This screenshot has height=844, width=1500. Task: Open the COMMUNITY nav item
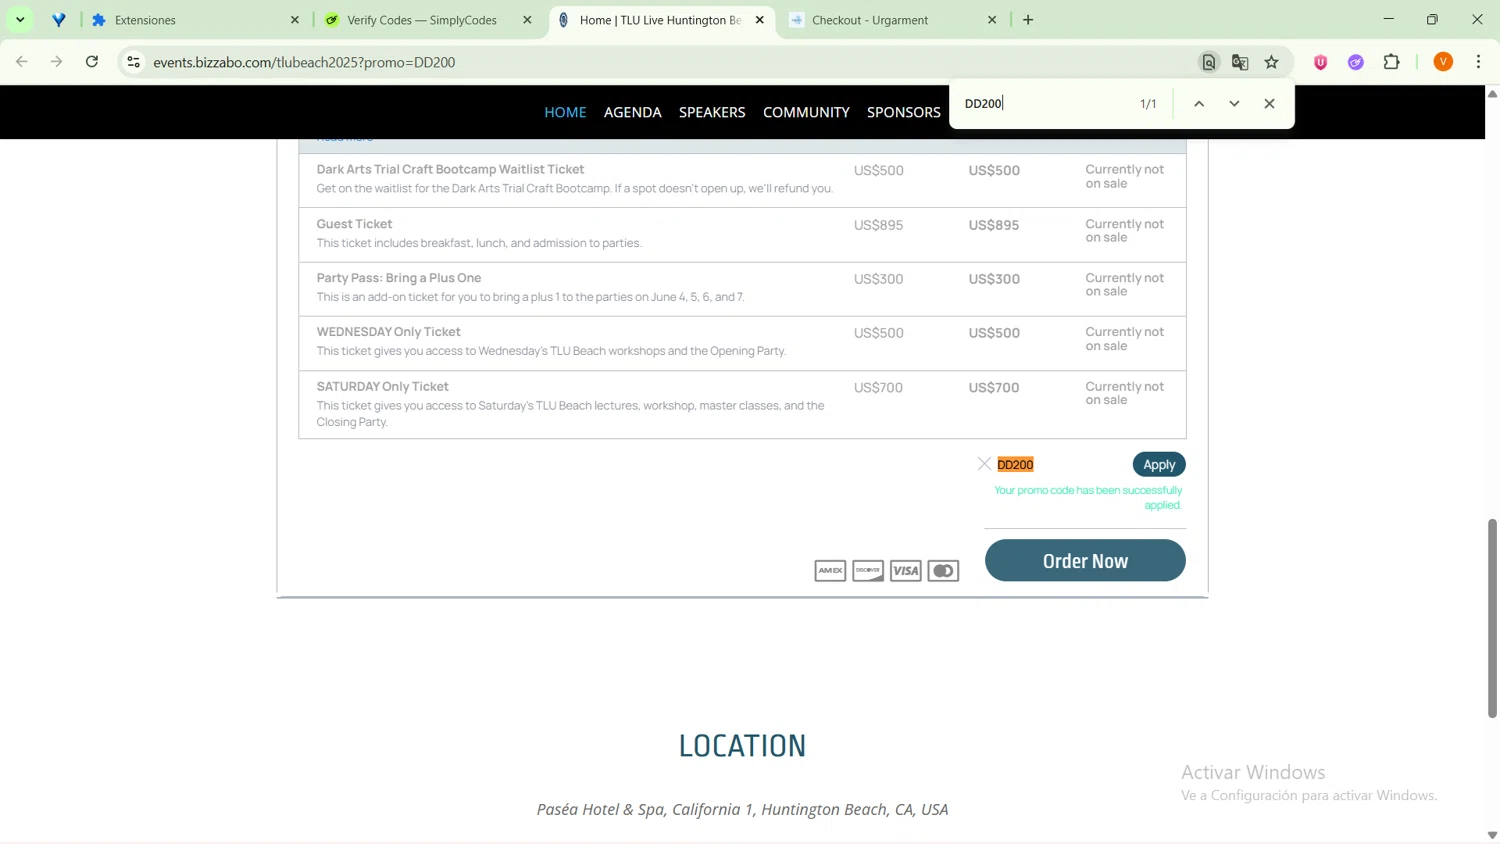806,112
